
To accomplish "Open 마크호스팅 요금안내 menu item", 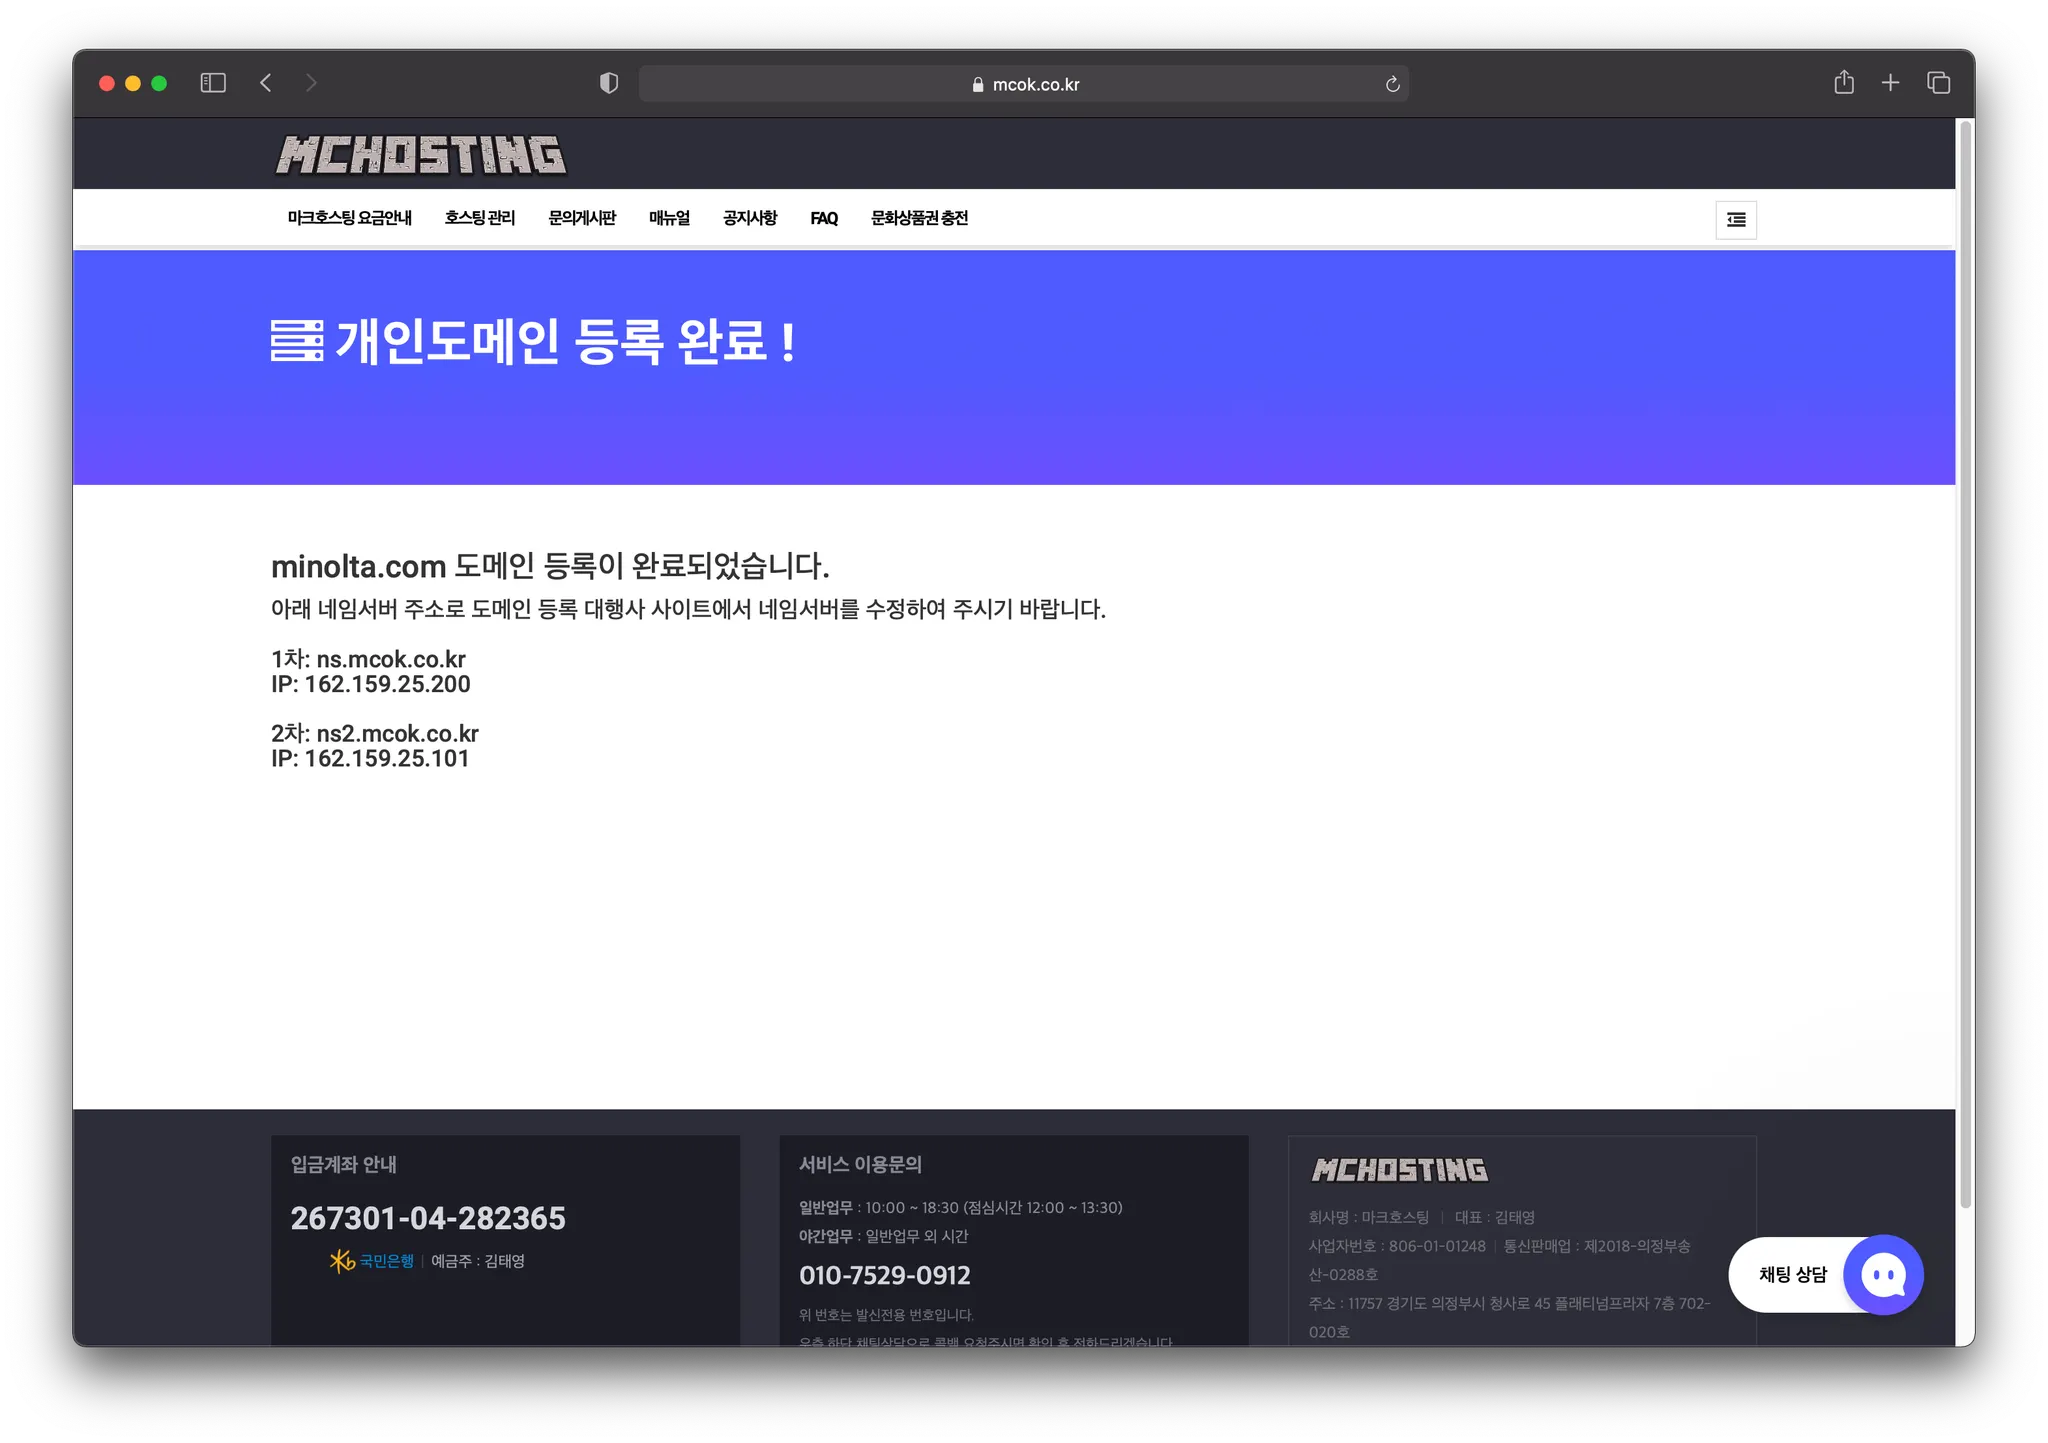I will coord(350,218).
